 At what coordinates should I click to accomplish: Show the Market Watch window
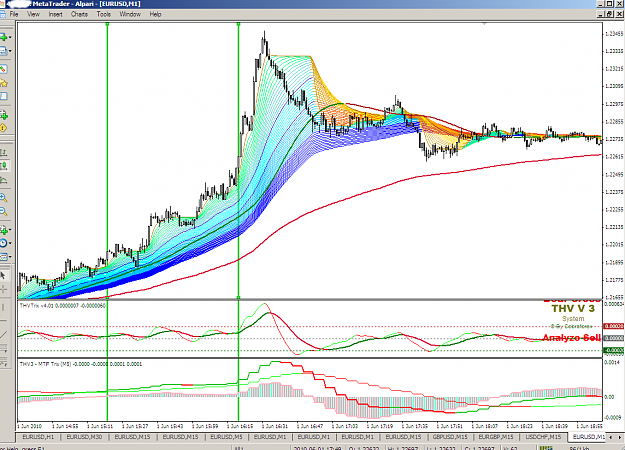click(x=3, y=69)
